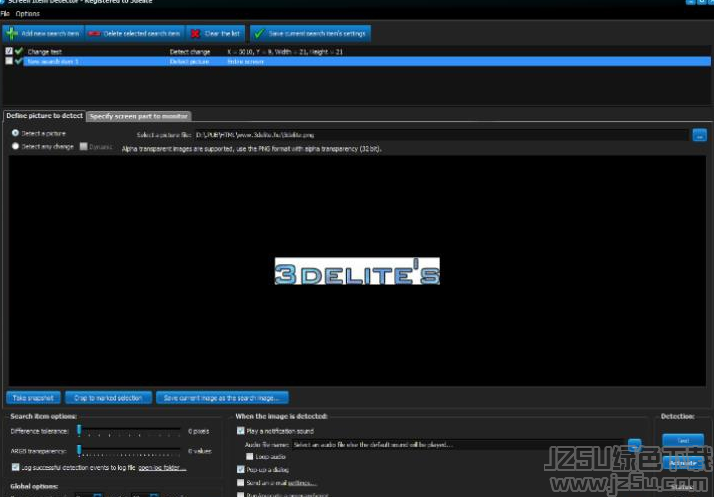Click the Test detection button
This screenshot has width=714, height=497.
(x=683, y=440)
